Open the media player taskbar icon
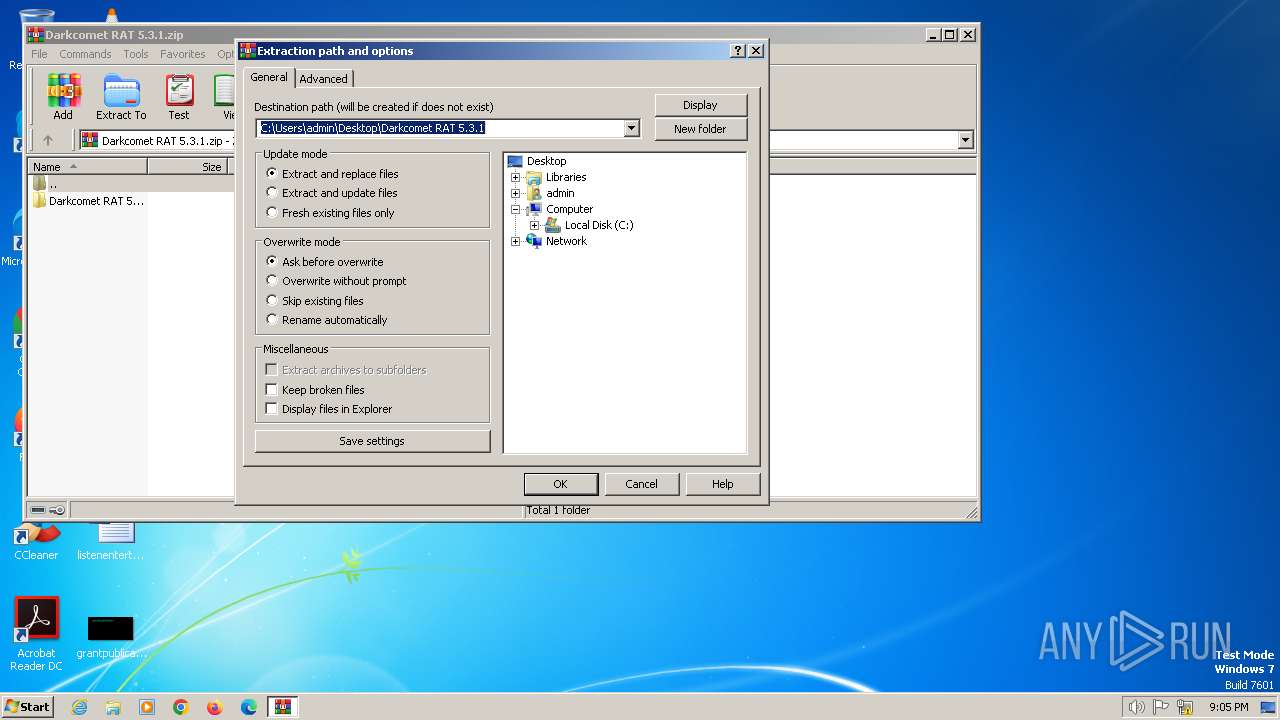 [x=147, y=707]
